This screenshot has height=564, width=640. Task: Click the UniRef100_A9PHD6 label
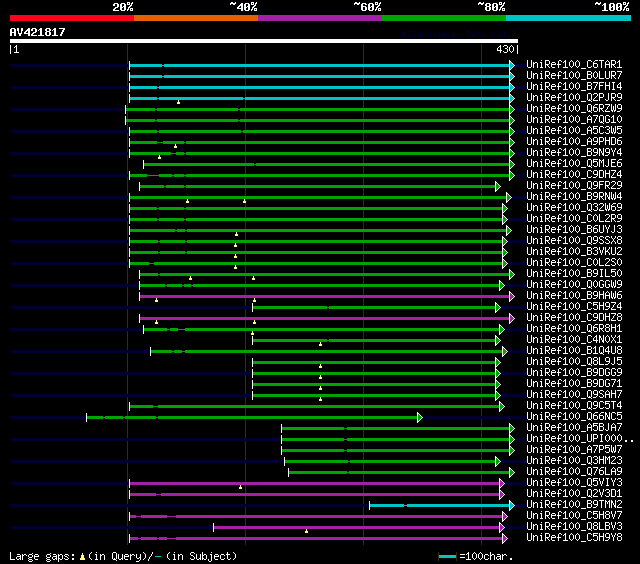coord(574,142)
